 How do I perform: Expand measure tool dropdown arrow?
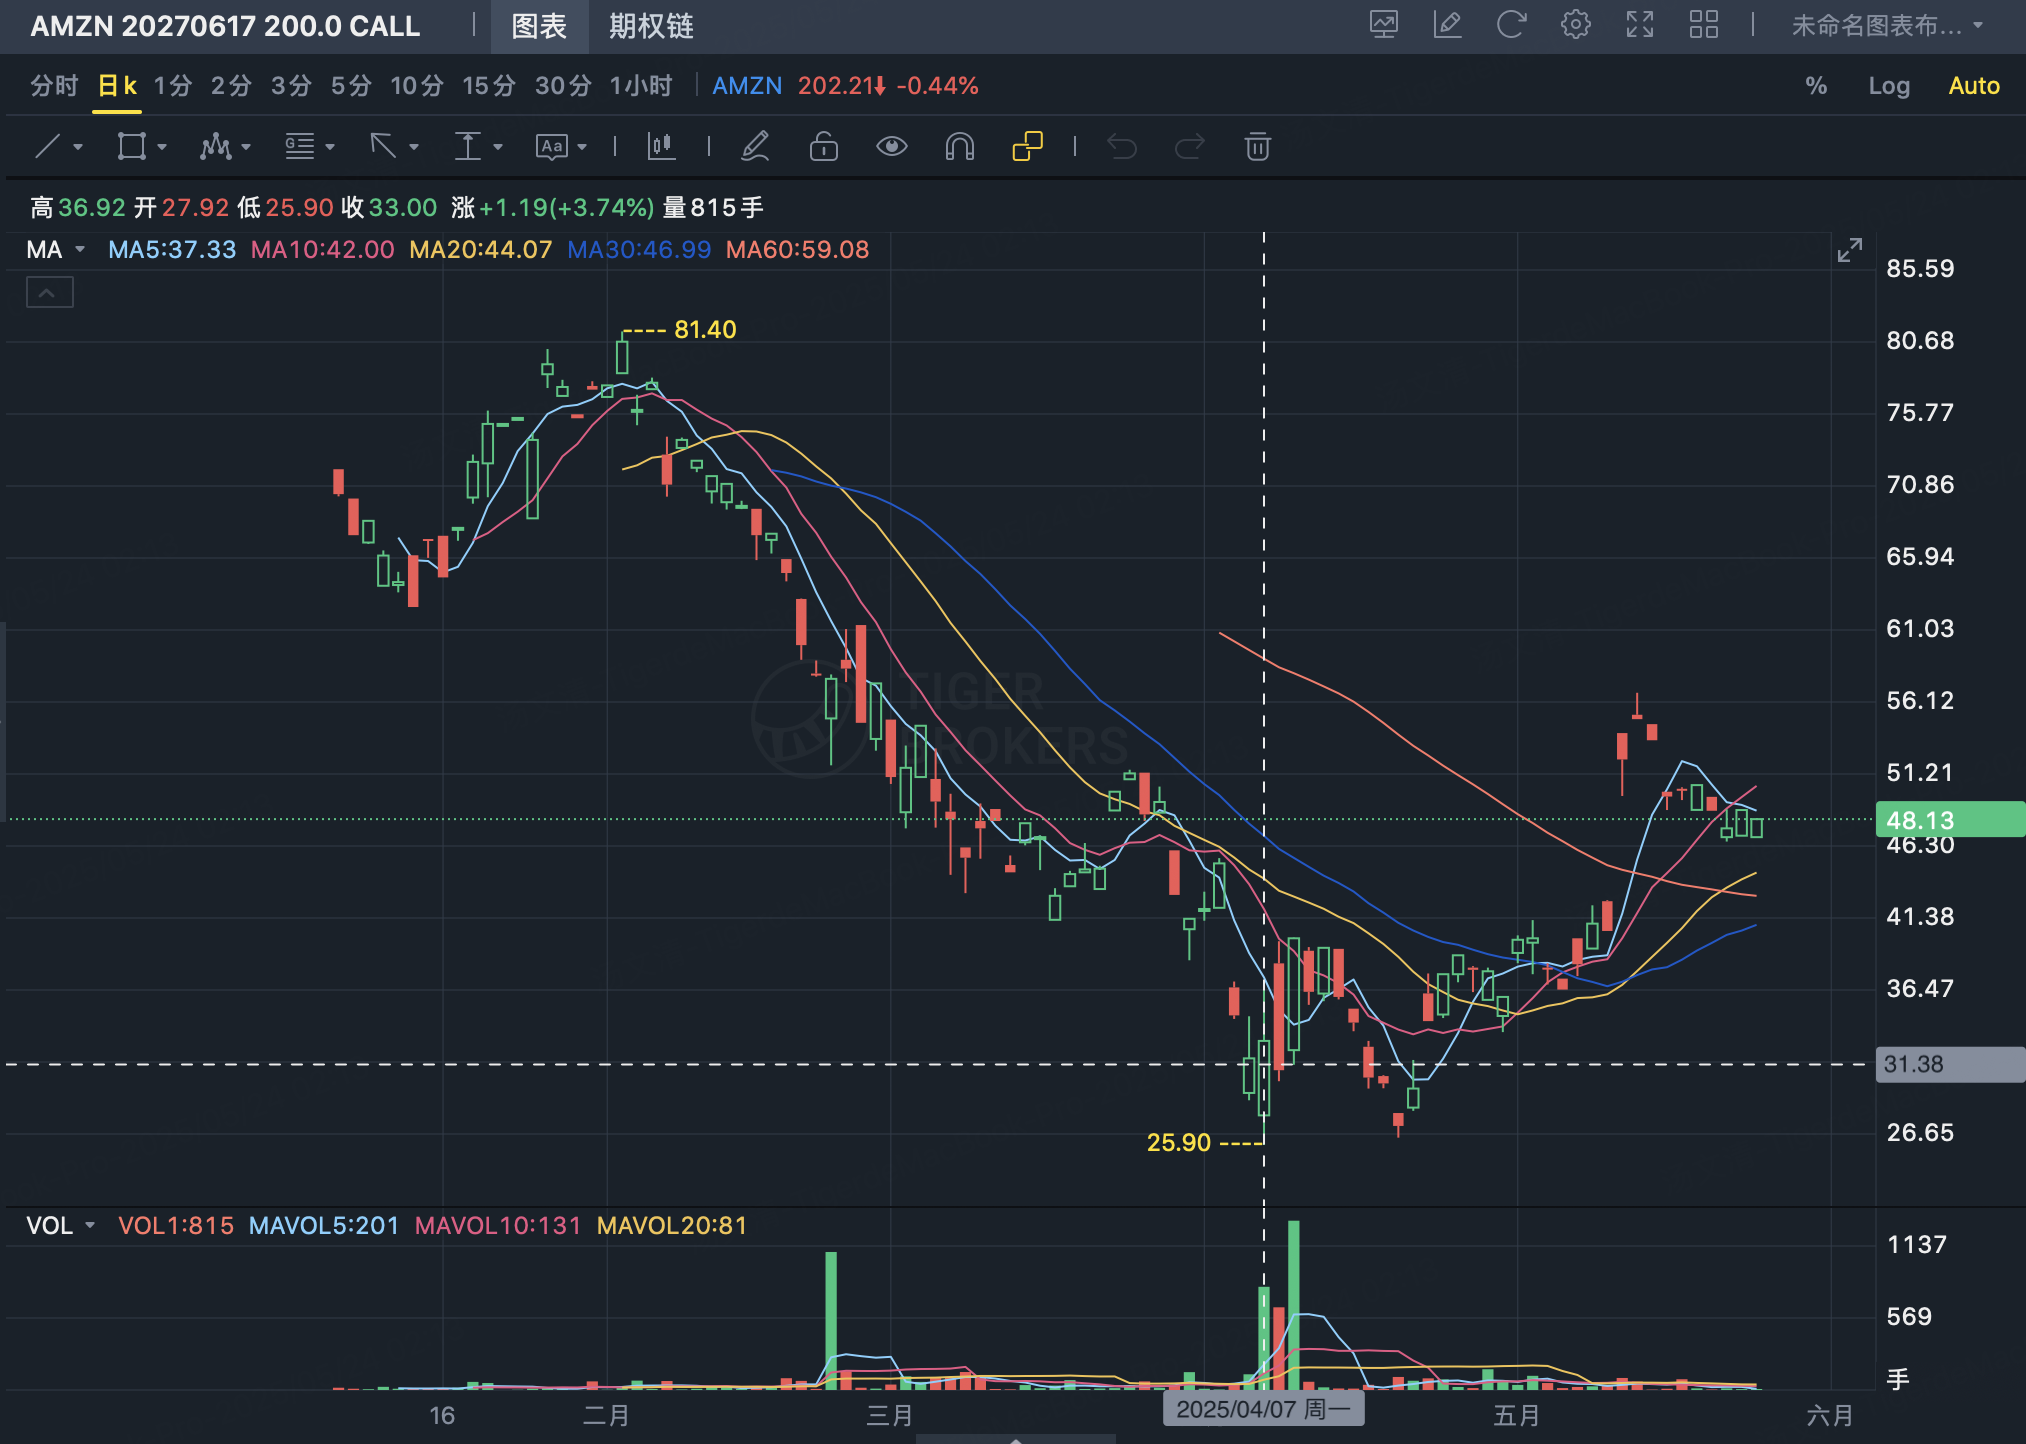pyautogui.click(x=498, y=148)
